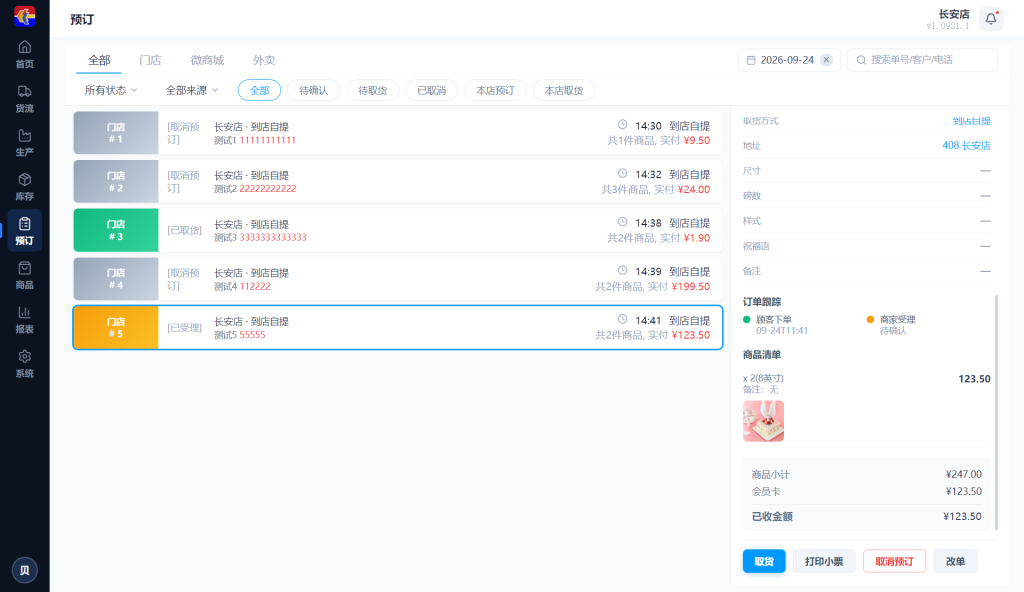Select order 测试3 3333333333333 row
Screen dimensions: 1024x592
pyautogui.click(x=398, y=230)
